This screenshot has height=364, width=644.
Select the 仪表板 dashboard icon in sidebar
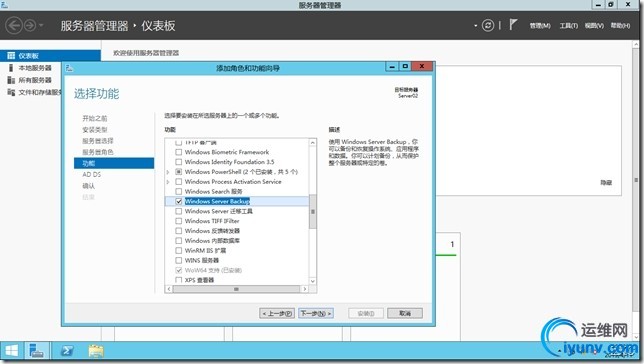(11, 55)
